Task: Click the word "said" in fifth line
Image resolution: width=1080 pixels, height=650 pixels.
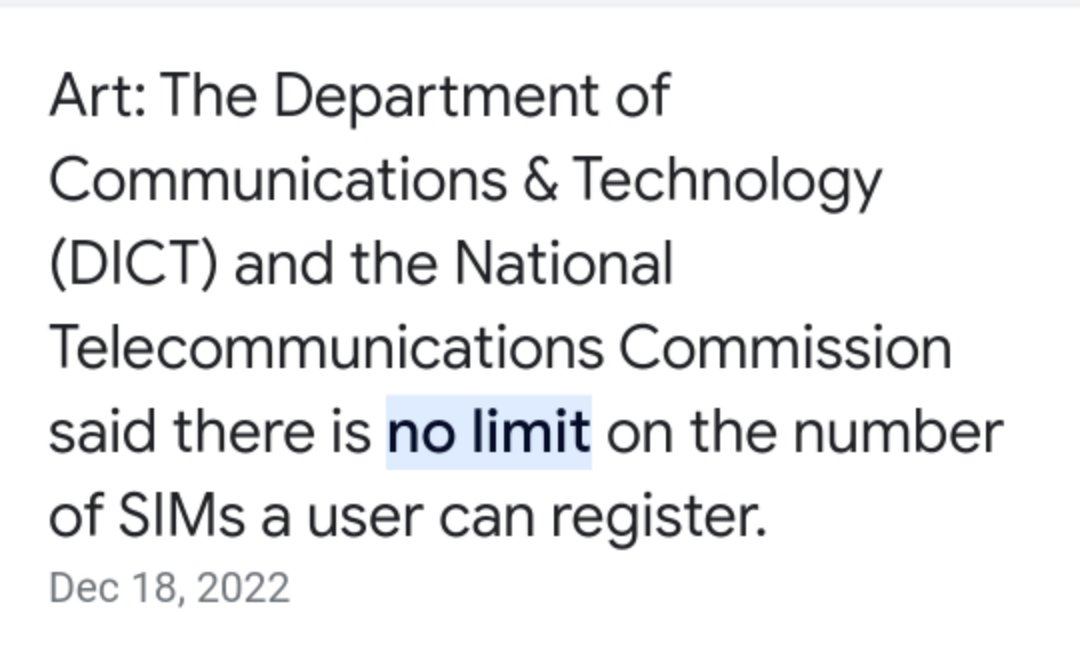Action: (103, 432)
